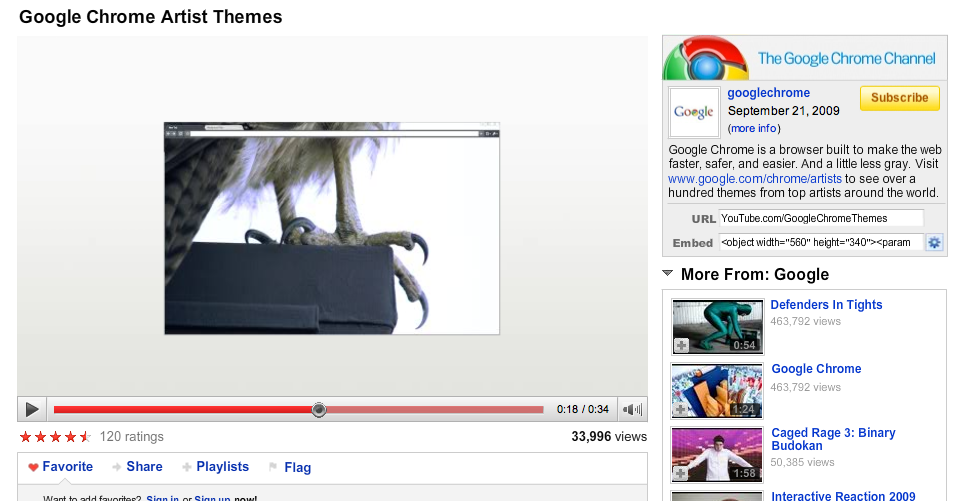The width and height of the screenshot is (971, 501).
Task: Open the Defenders In Tights video link
Action: (x=826, y=305)
